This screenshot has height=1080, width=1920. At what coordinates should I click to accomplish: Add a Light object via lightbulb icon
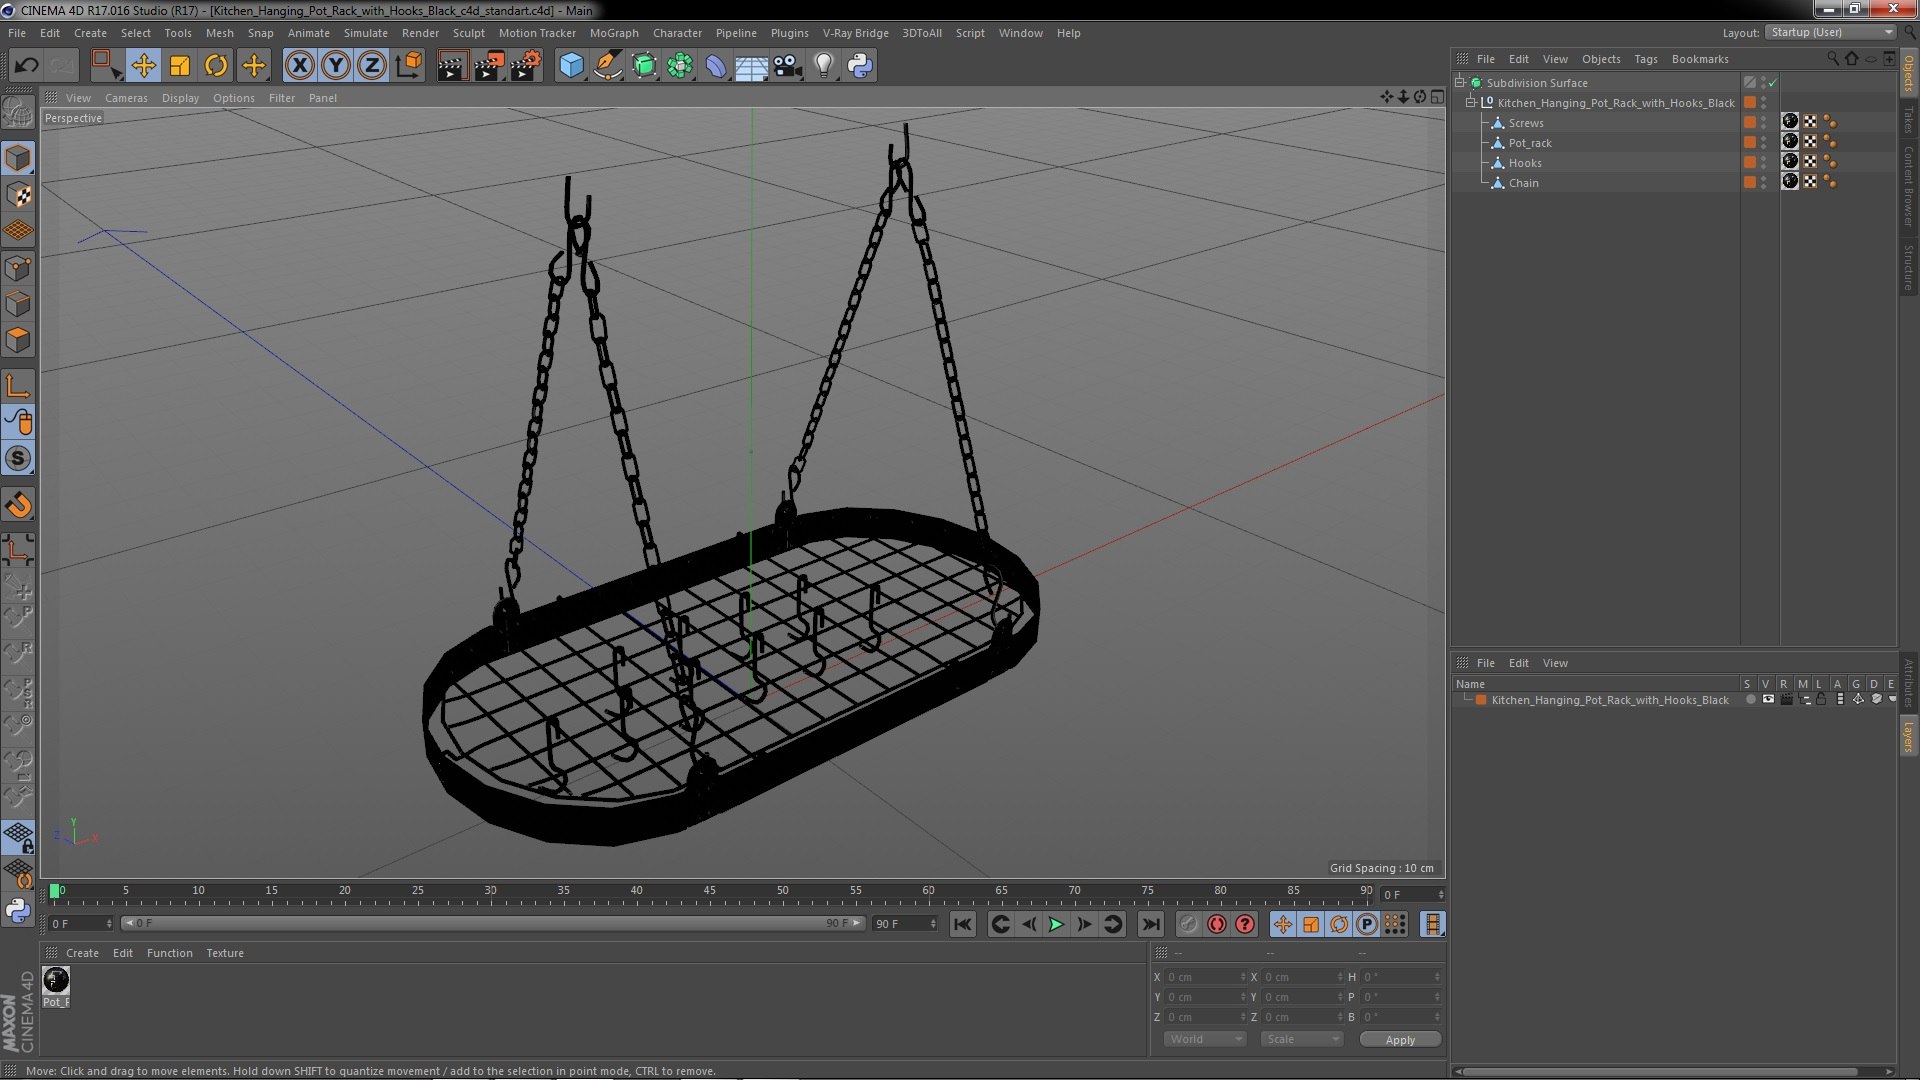pos(823,66)
